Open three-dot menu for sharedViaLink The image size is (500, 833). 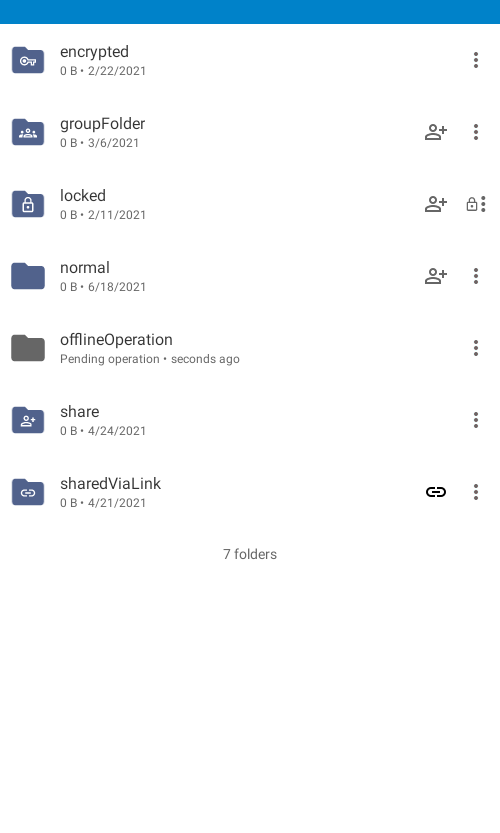coord(476,492)
